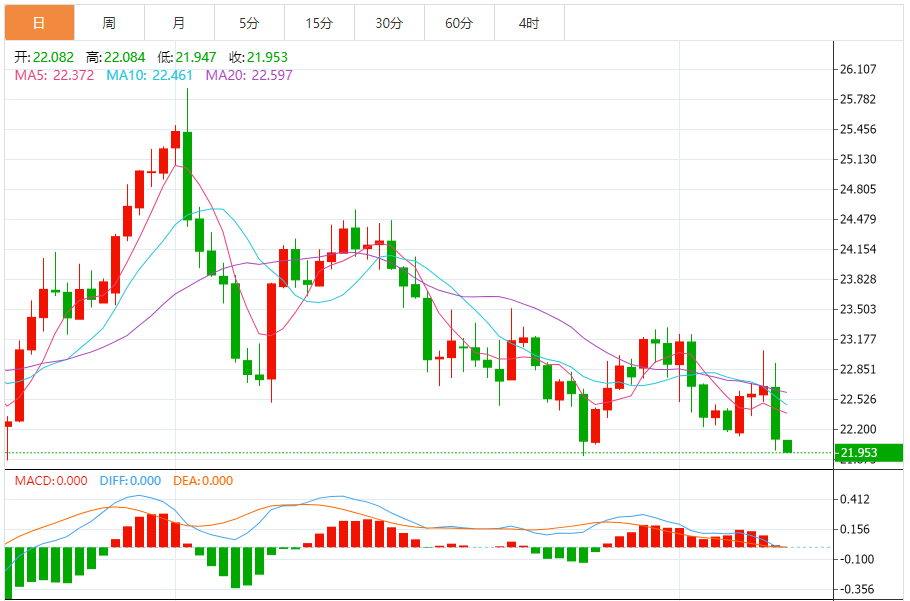Click the 开:22.082 open price value
This screenshot has height=601, width=910.
click(44, 57)
